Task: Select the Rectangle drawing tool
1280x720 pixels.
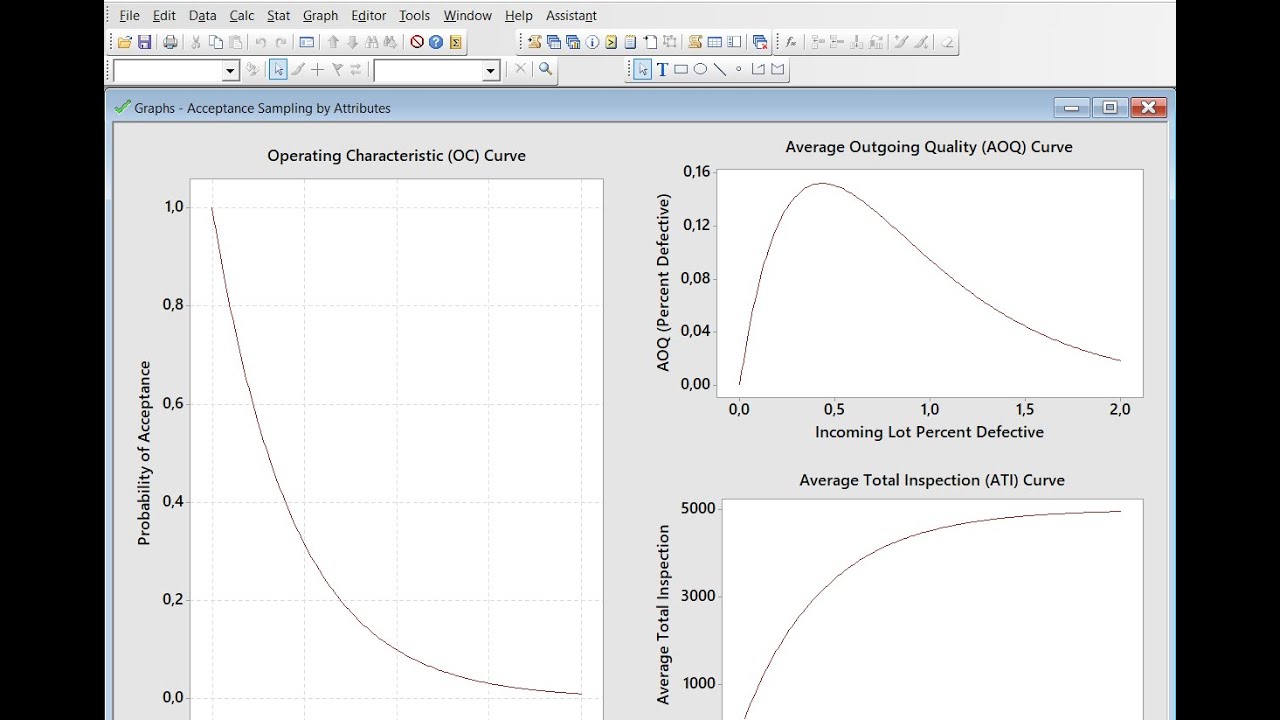Action: coord(681,69)
